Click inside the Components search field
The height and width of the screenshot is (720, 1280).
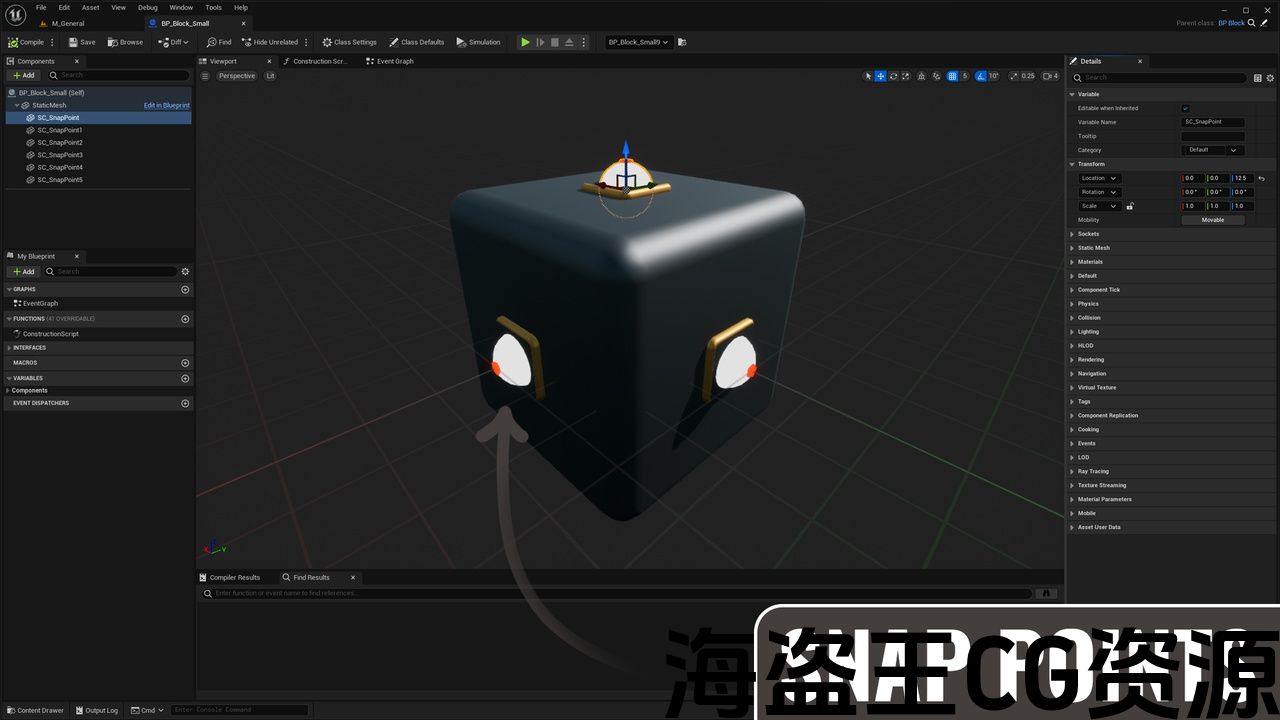[122, 75]
